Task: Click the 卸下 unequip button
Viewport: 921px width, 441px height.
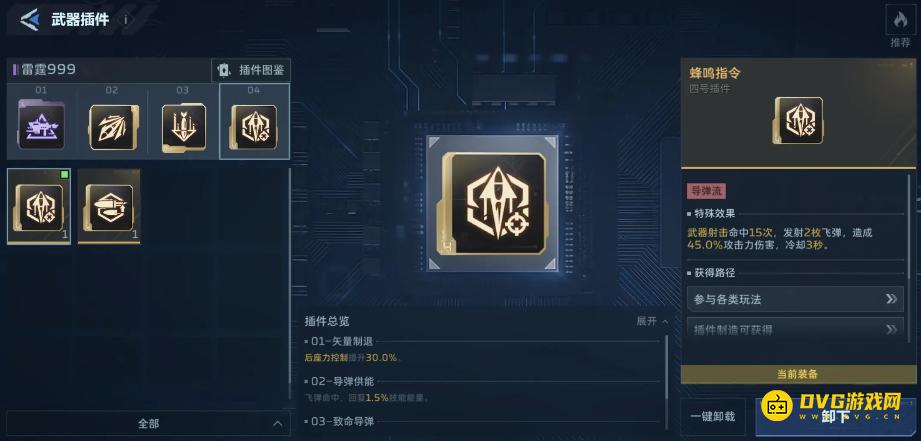Action: pyautogui.click(x=835, y=417)
